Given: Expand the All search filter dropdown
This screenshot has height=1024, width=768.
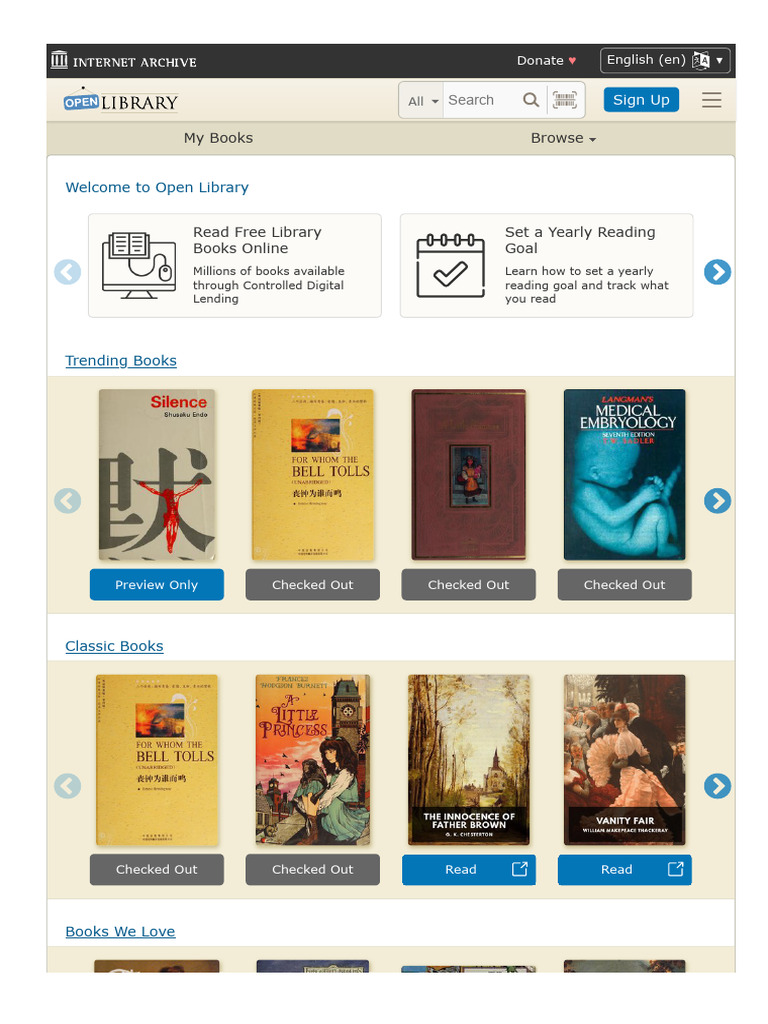Looking at the screenshot, I should tap(422, 101).
